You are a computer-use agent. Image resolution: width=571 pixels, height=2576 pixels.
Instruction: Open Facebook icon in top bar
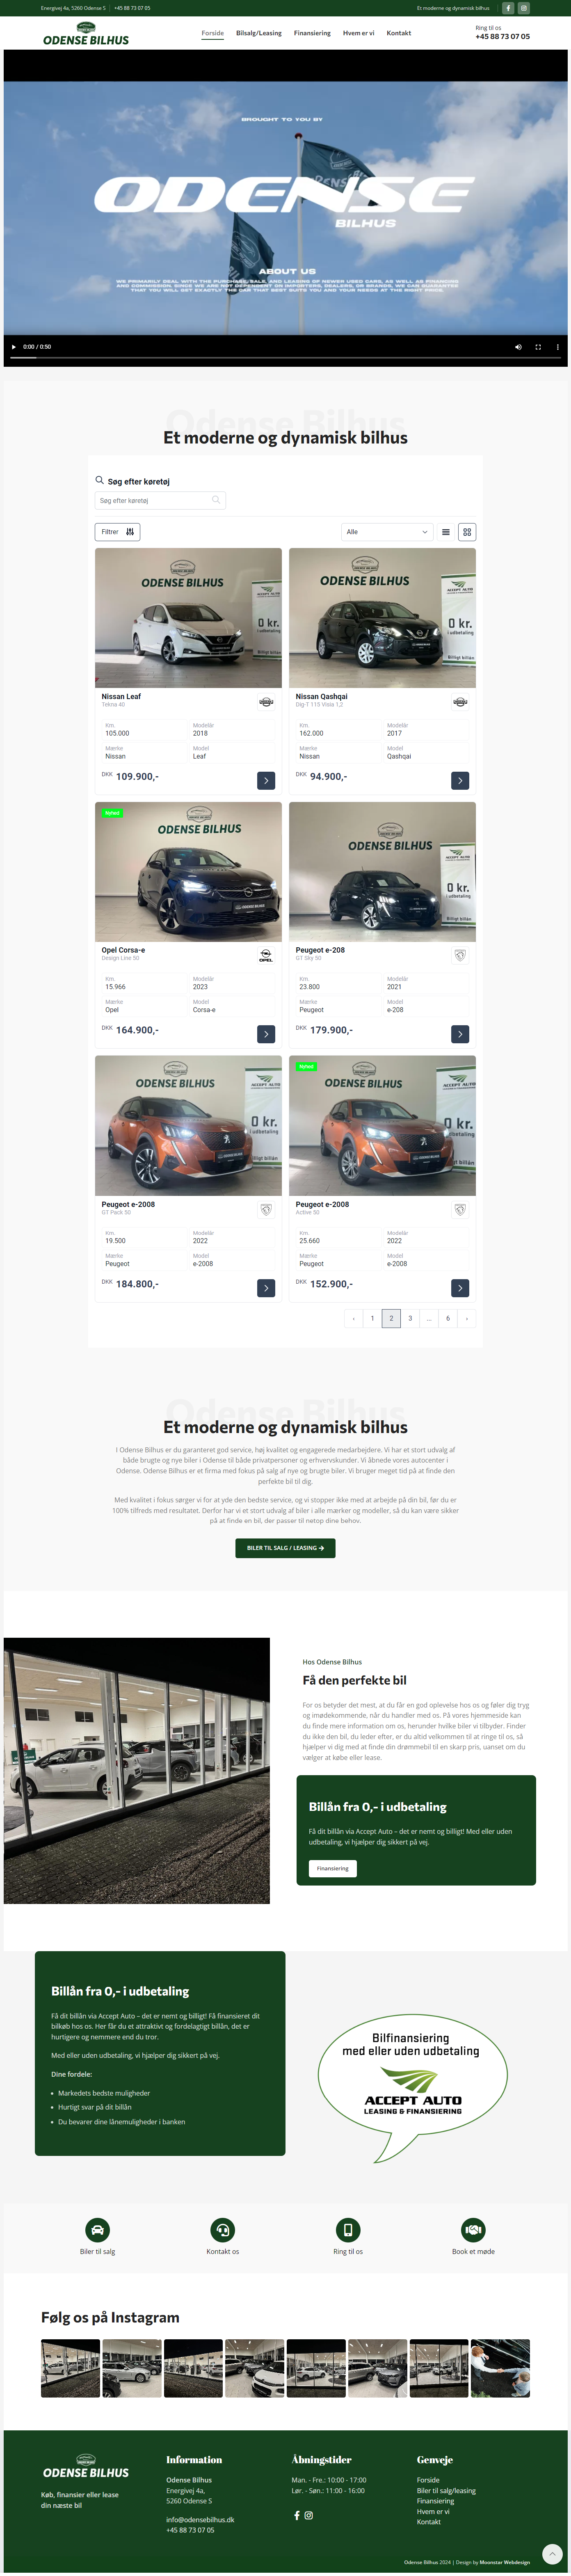tap(507, 8)
